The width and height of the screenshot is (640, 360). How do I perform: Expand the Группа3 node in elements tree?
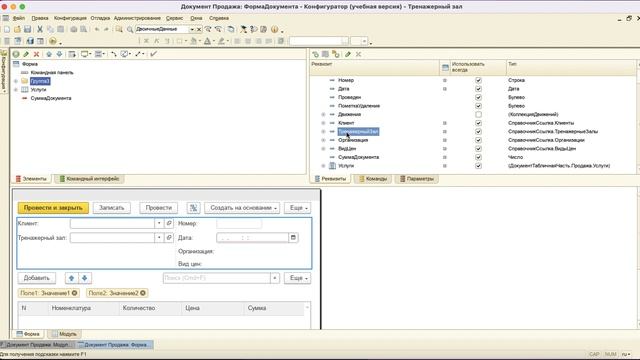click(x=16, y=81)
